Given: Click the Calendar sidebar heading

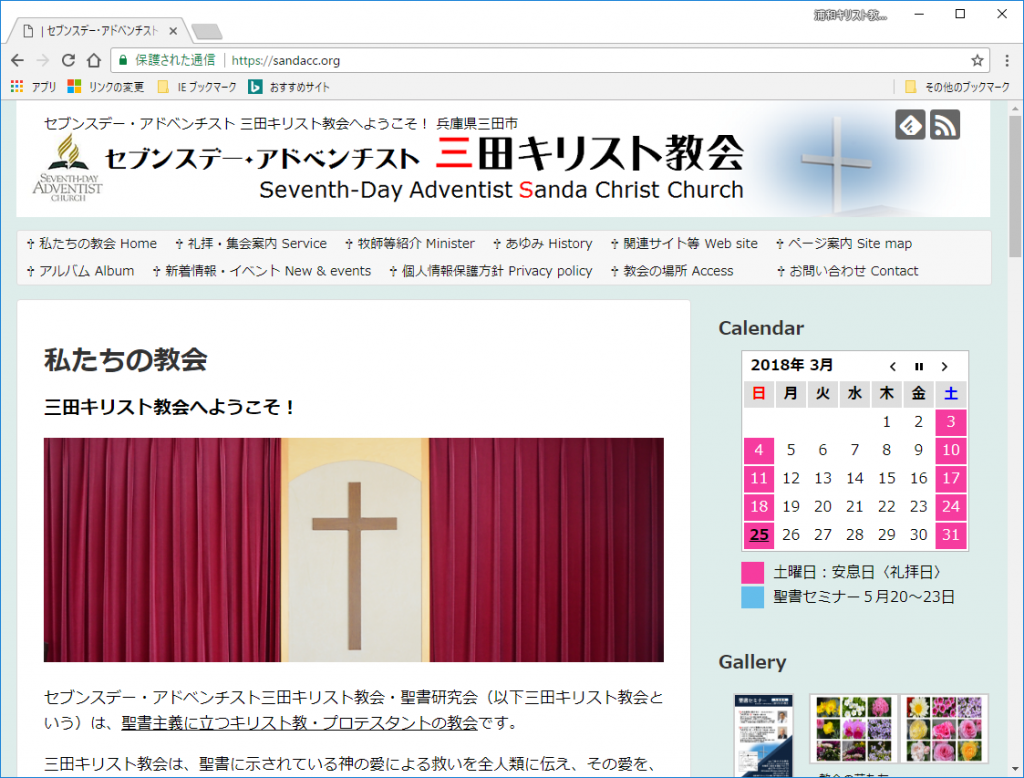Looking at the screenshot, I should click(761, 328).
